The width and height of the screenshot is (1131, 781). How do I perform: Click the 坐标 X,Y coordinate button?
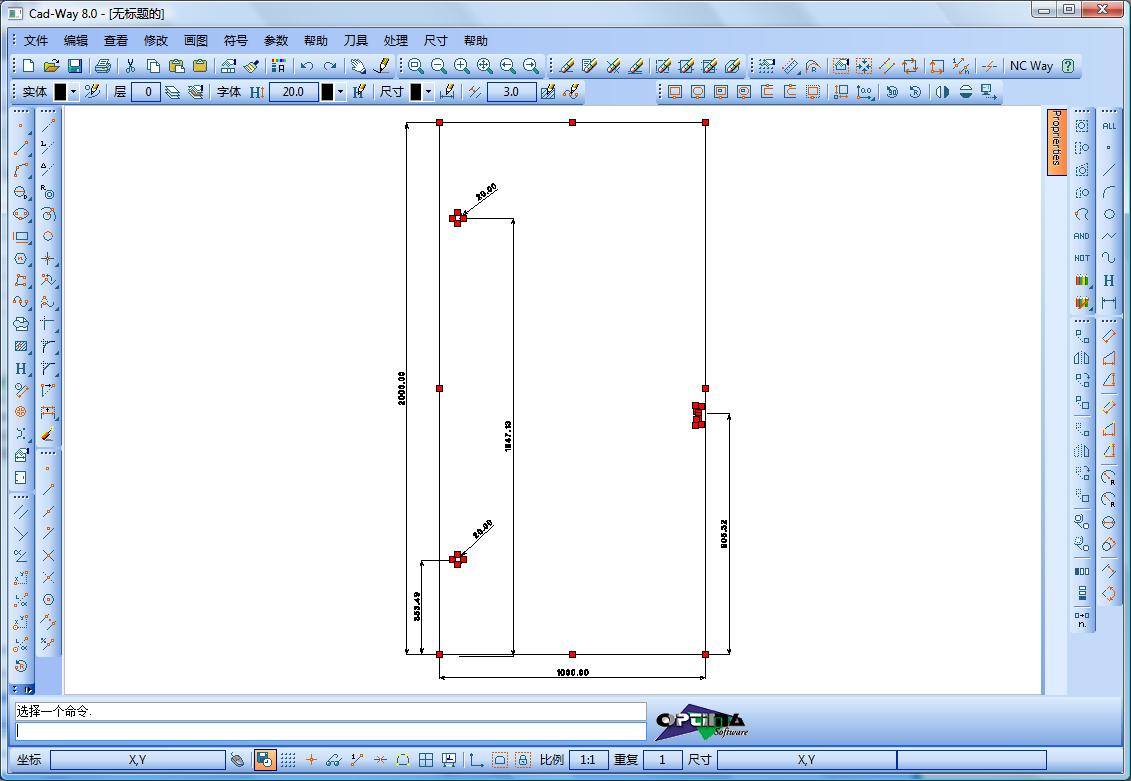pos(138,759)
